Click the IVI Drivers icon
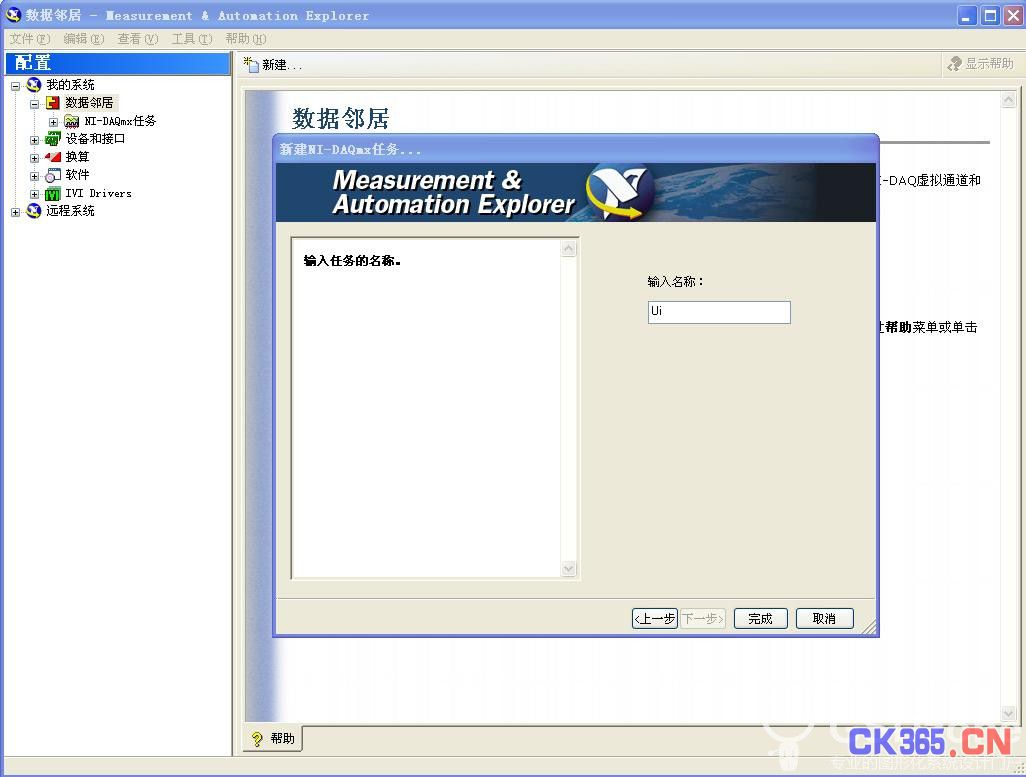 tap(52, 193)
